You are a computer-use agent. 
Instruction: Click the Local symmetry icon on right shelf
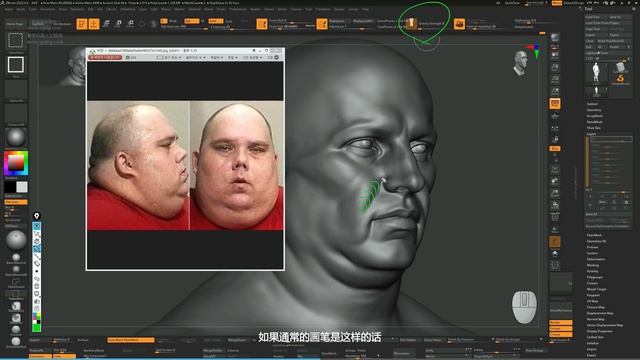555,128
